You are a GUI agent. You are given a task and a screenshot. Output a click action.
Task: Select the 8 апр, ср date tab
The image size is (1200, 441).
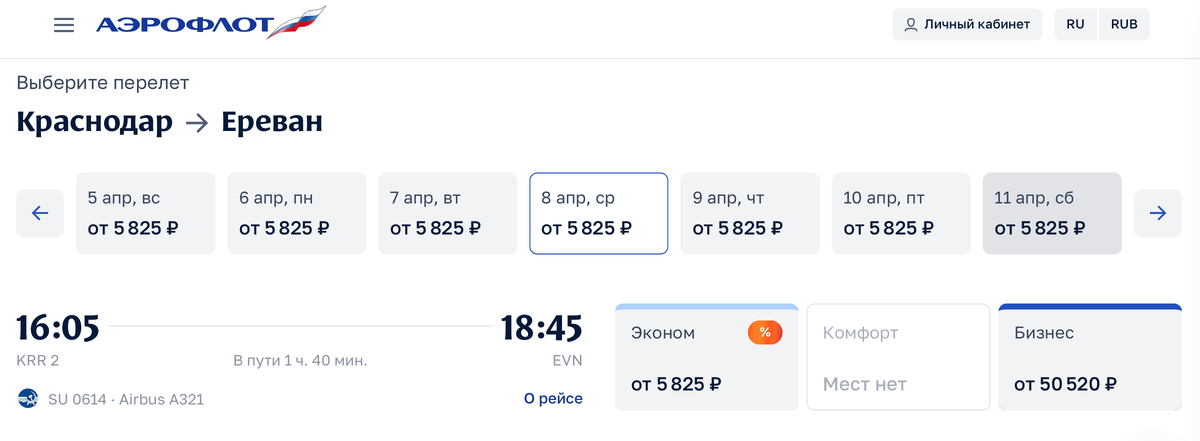(x=598, y=213)
